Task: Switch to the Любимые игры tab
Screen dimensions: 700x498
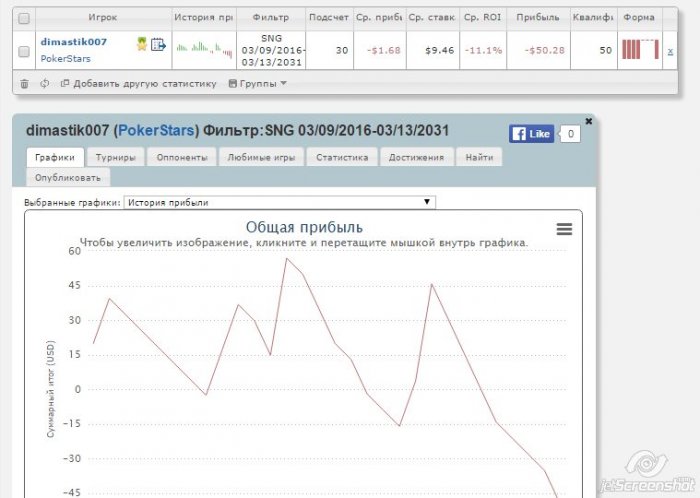Action: (261, 158)
